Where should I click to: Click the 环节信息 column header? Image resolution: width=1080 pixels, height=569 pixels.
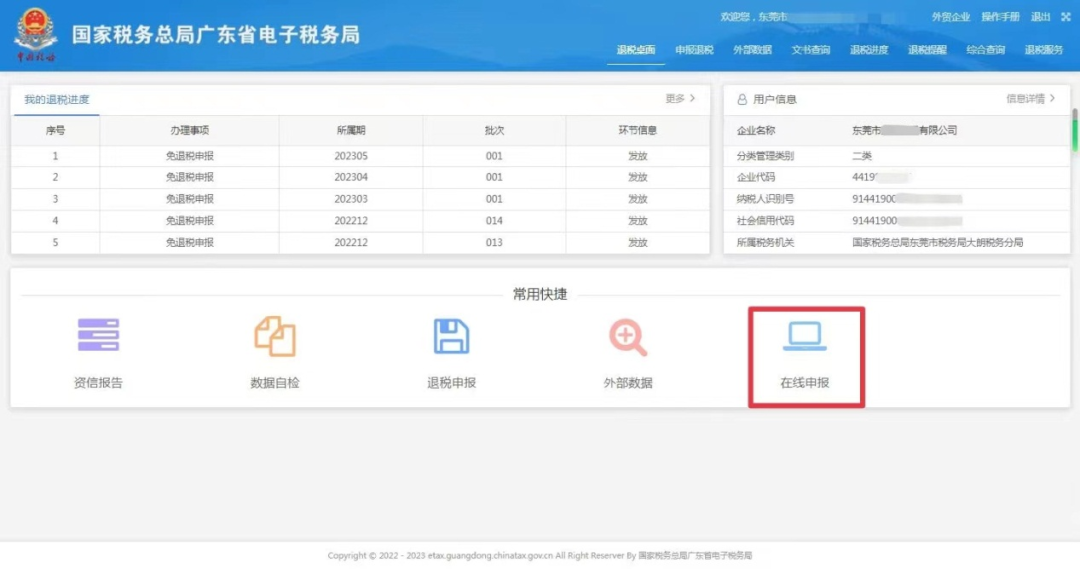point(637,130)
